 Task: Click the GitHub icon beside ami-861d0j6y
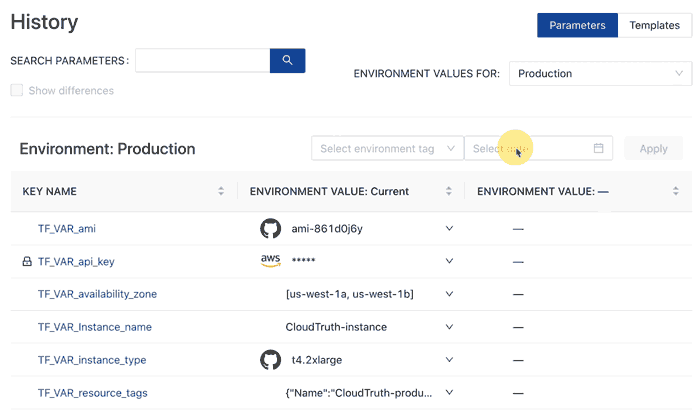[271, 228]
